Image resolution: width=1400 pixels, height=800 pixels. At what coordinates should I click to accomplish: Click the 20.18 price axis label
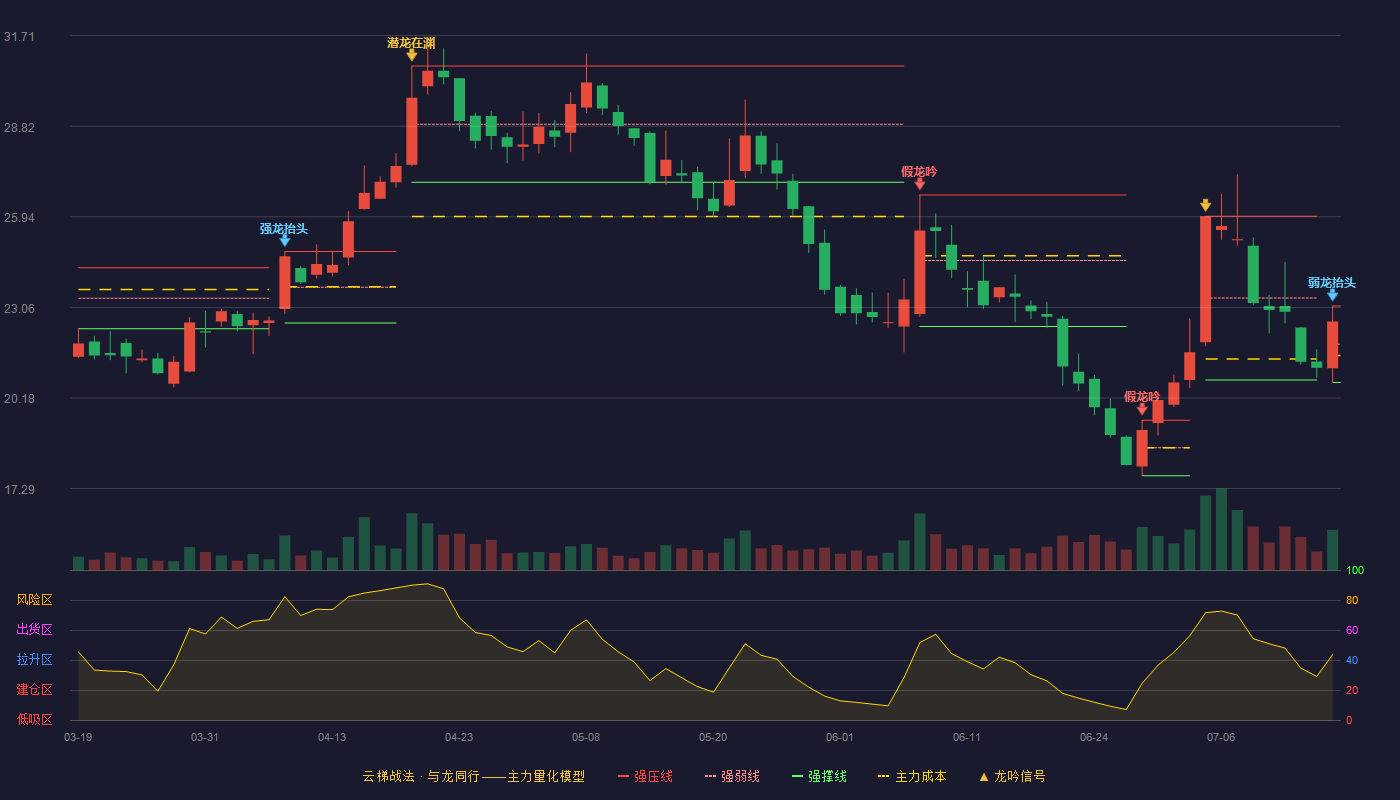(19, 399)
